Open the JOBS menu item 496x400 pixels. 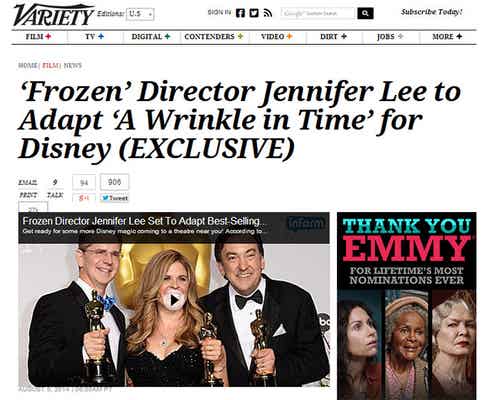click(x=390, y=37)
